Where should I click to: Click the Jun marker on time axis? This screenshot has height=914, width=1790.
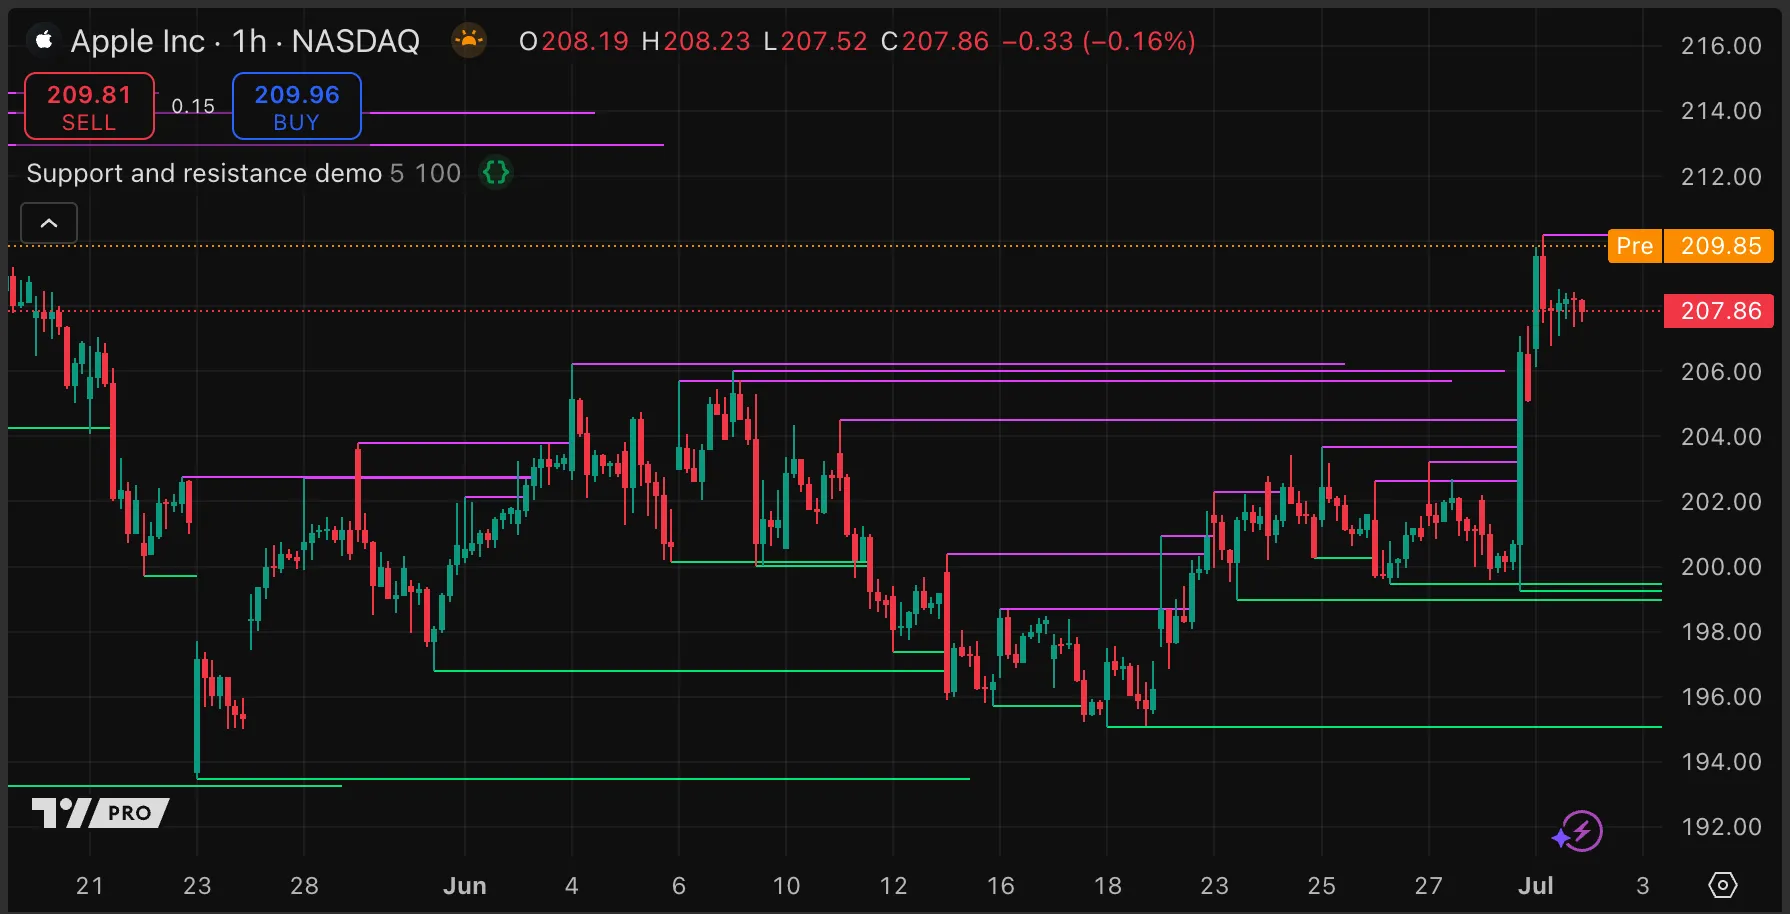click(x=464, y=886)
